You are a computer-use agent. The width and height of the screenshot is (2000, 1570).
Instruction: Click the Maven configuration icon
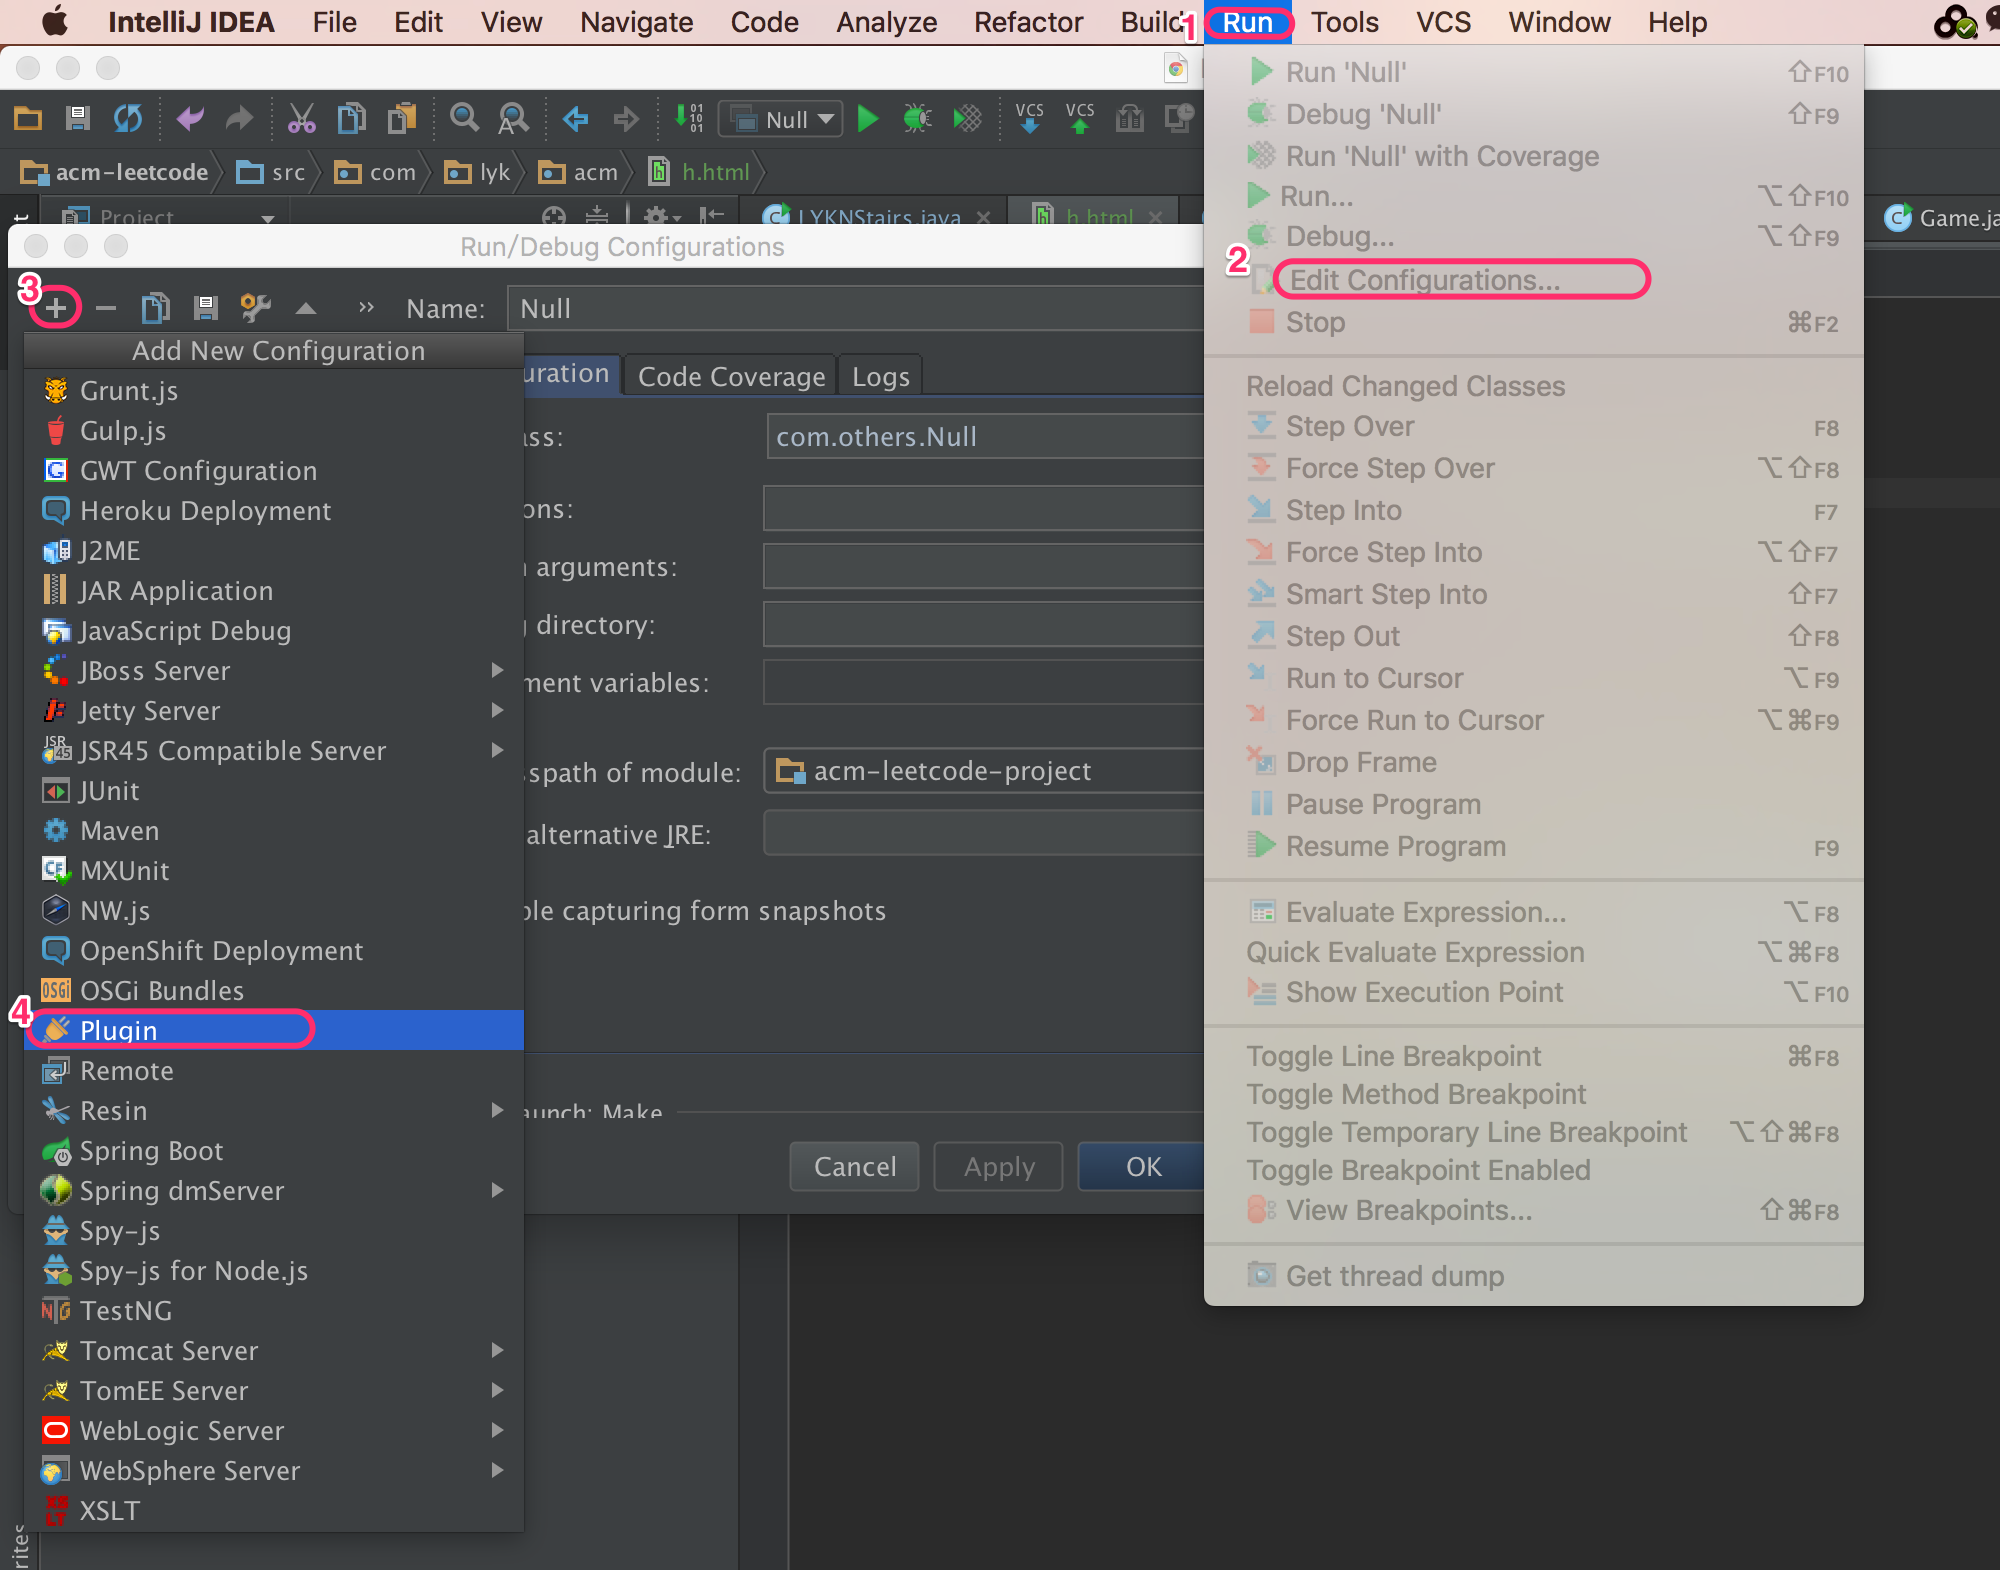[57, 830]
